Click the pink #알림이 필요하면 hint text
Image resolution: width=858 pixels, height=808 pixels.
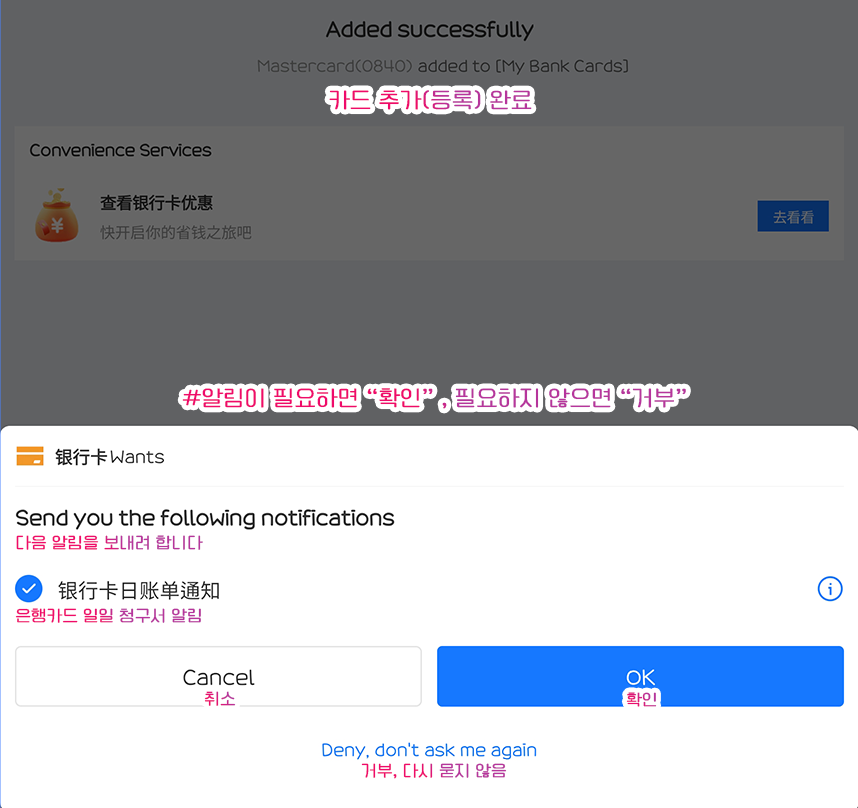434,398
